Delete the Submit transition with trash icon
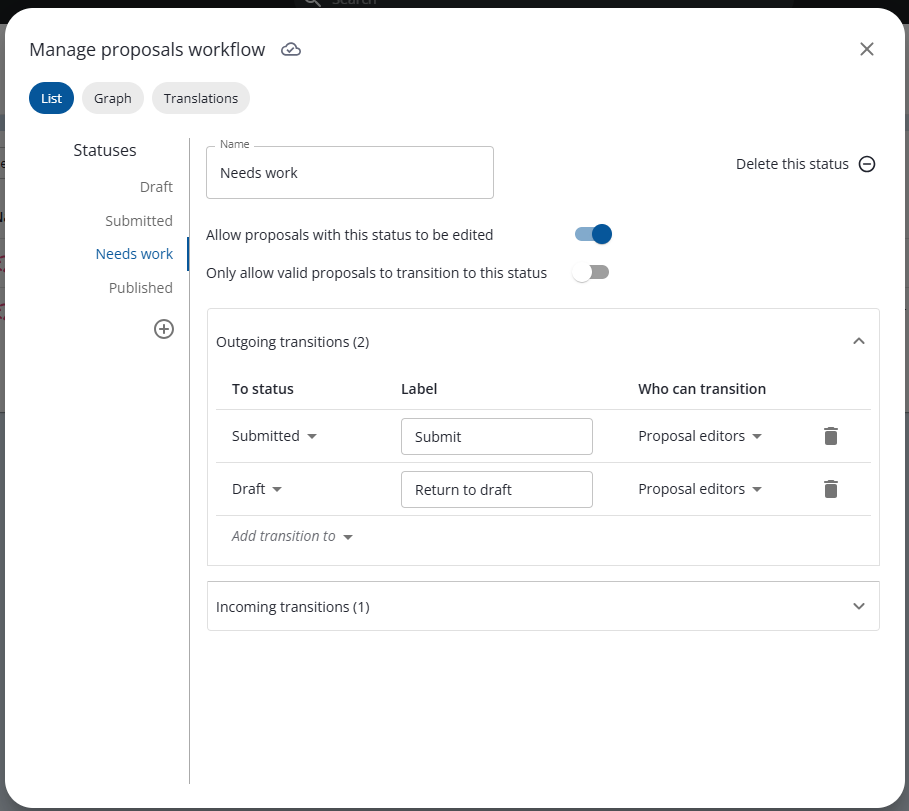Image resolution: width=909 pixels, height=811 pixels. (830, 436)
